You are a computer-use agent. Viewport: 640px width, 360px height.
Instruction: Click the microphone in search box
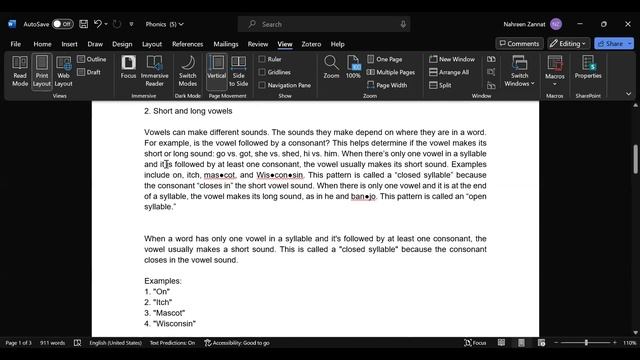coord(403,24)
